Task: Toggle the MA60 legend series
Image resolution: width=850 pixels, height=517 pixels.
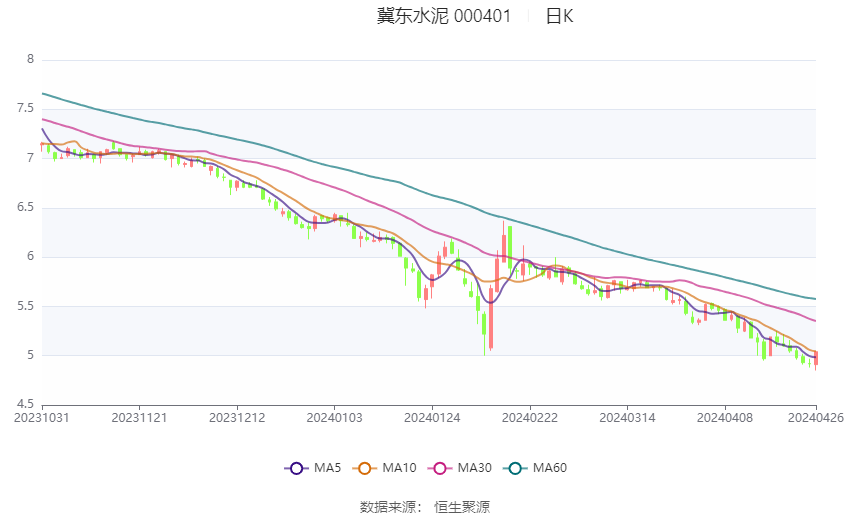Action: pyautogui.click(x=535, y=468)
